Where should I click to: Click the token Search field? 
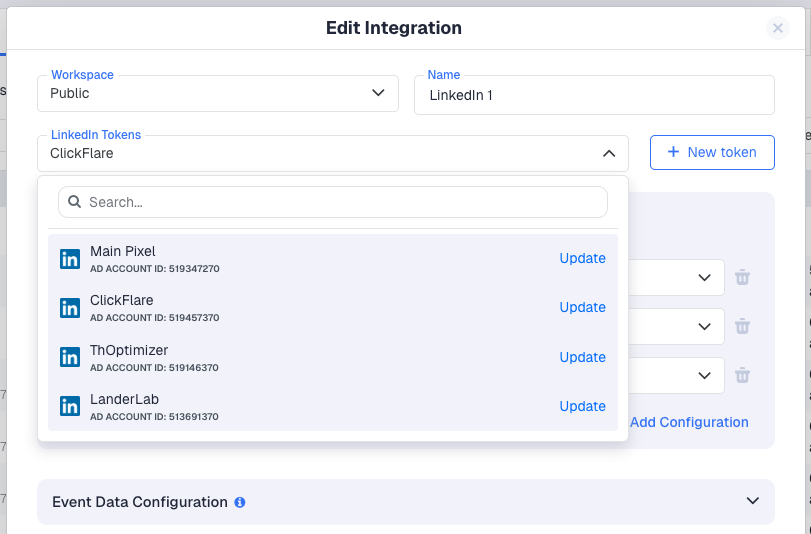340,202
